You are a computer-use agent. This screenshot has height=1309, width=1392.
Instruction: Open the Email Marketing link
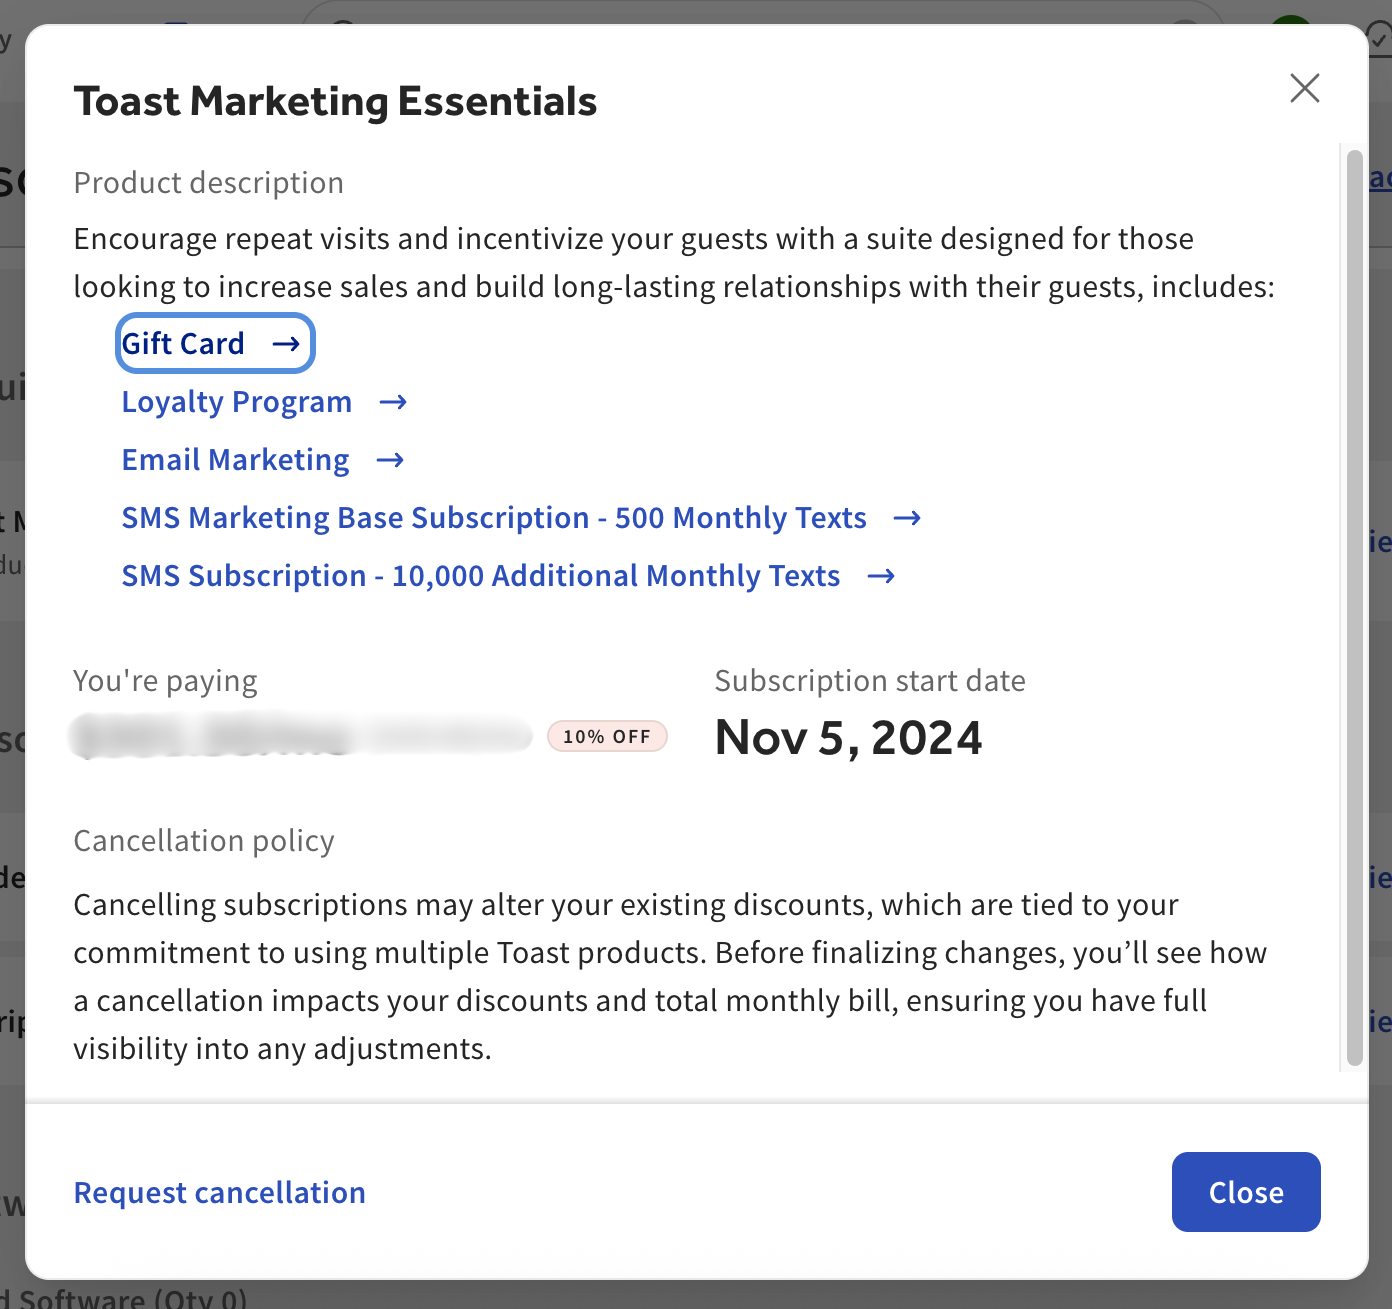(x=236, y=460)
